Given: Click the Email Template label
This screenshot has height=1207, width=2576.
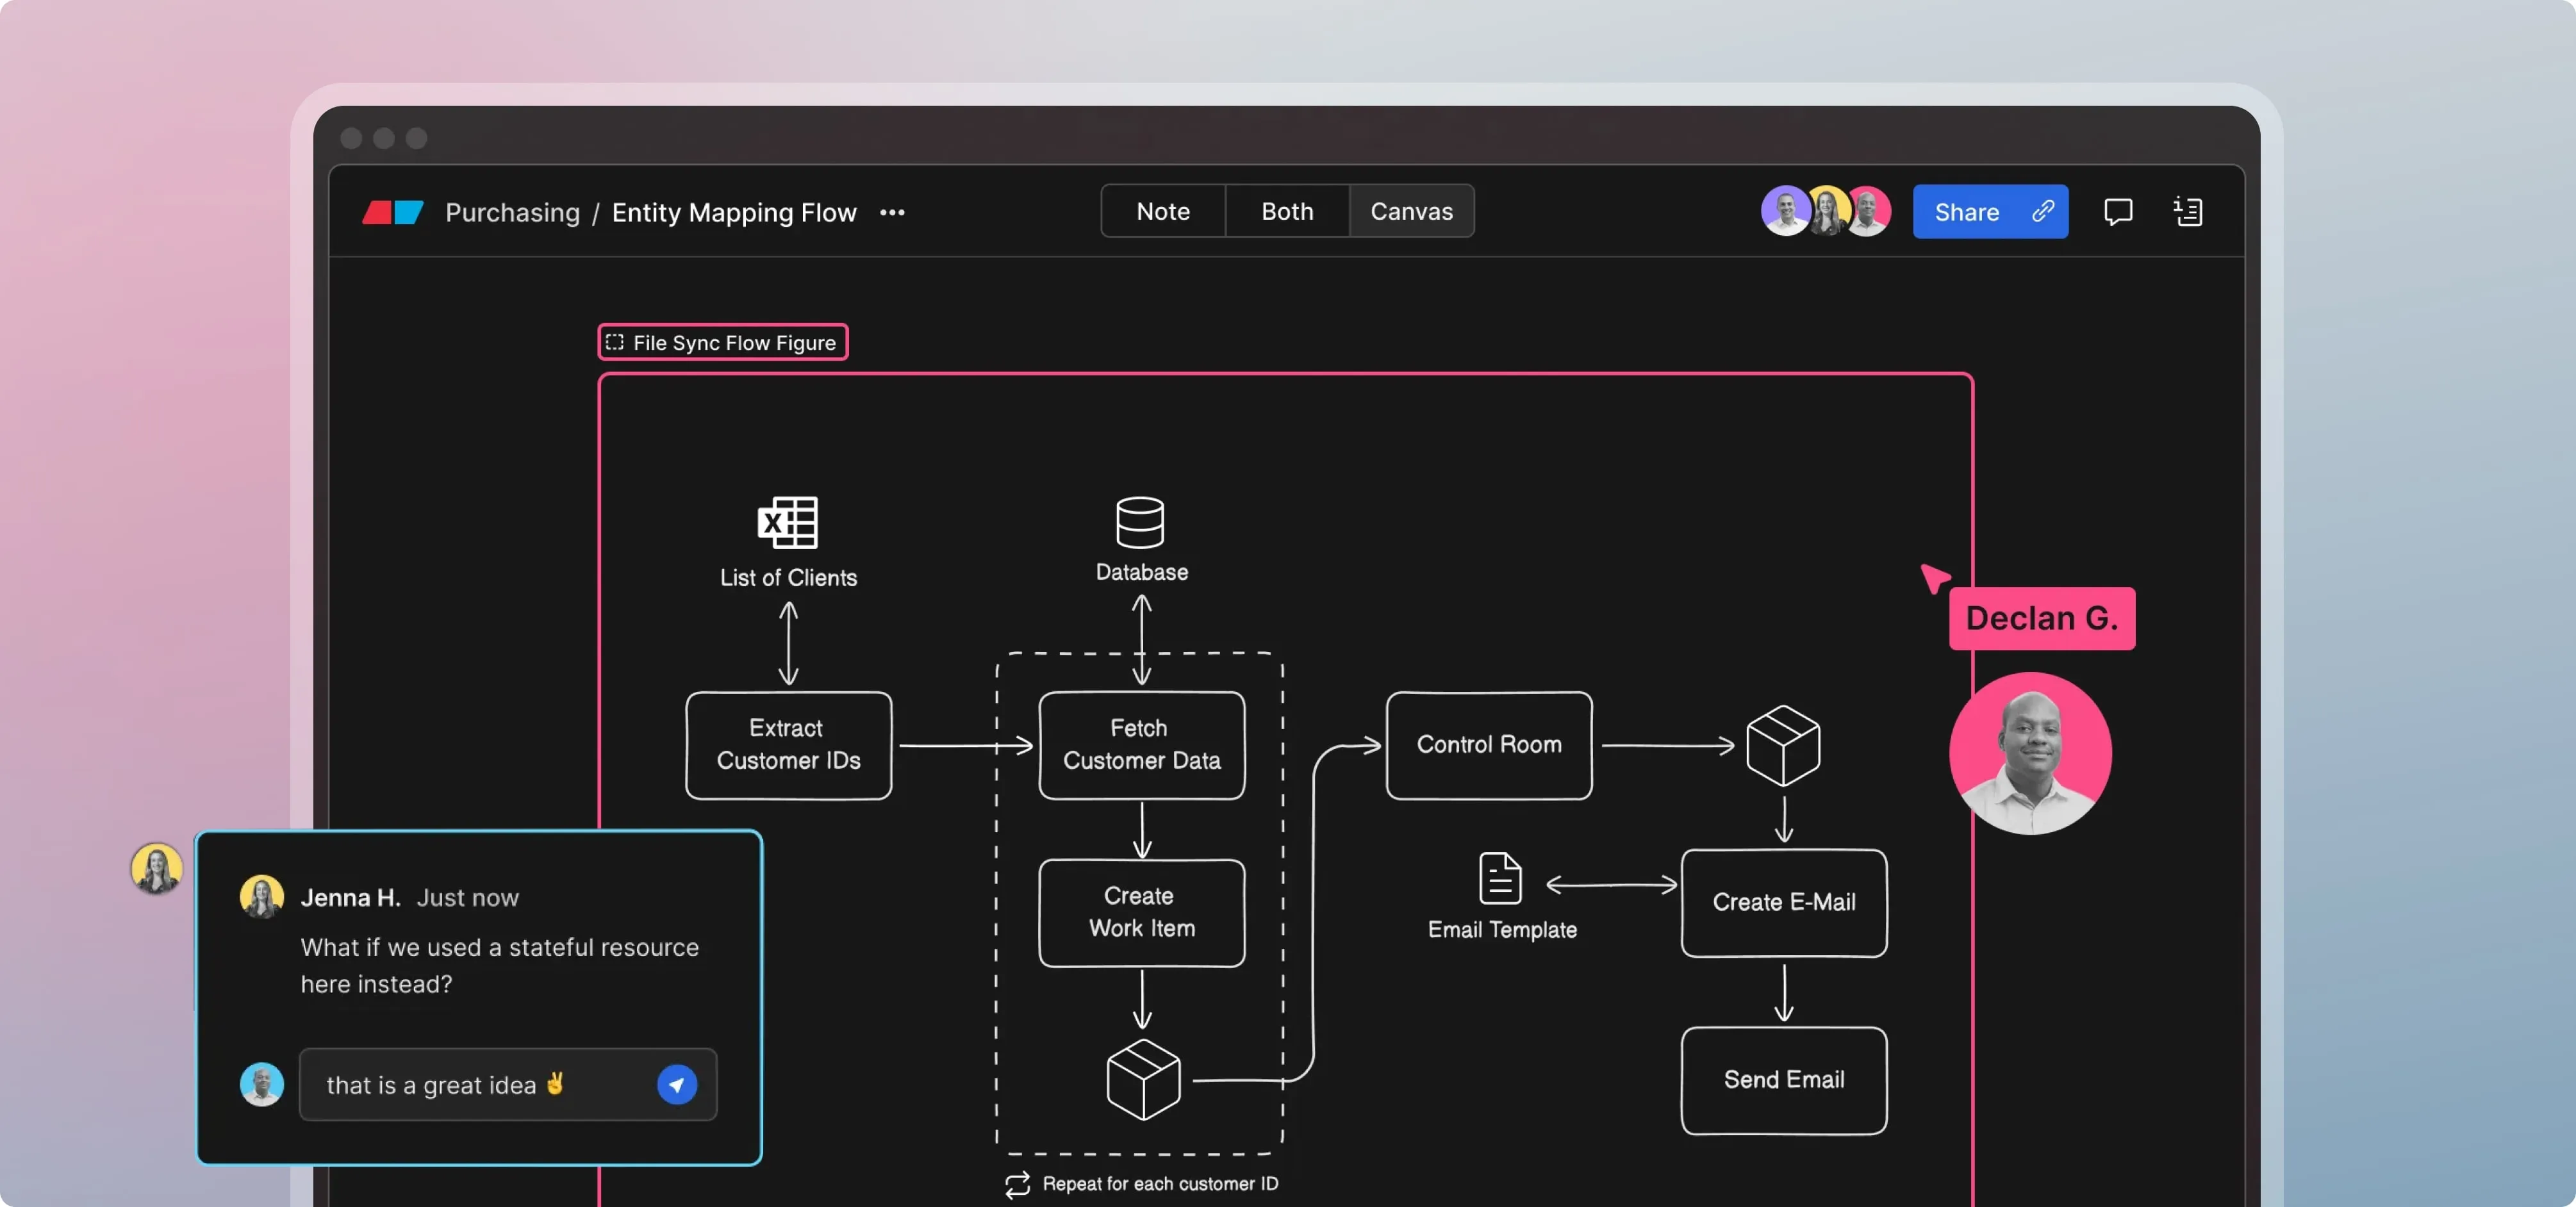Looking at the screenshot, I should pos(1502,930).
